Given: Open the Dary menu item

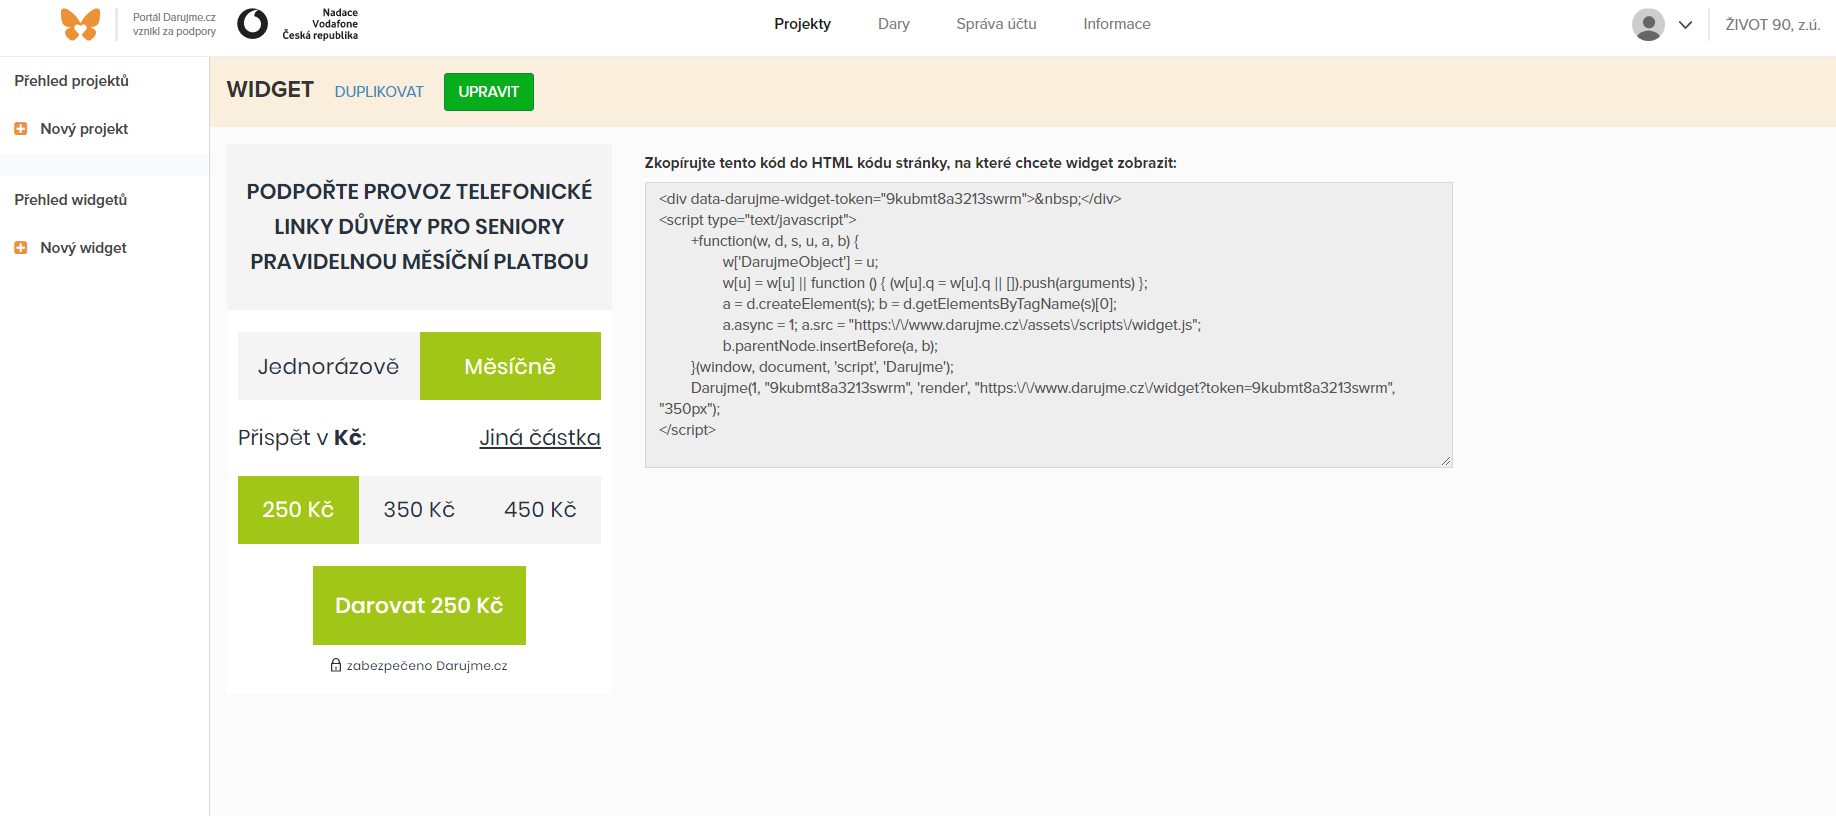Looking at the screenshot, I should (893, 24).
